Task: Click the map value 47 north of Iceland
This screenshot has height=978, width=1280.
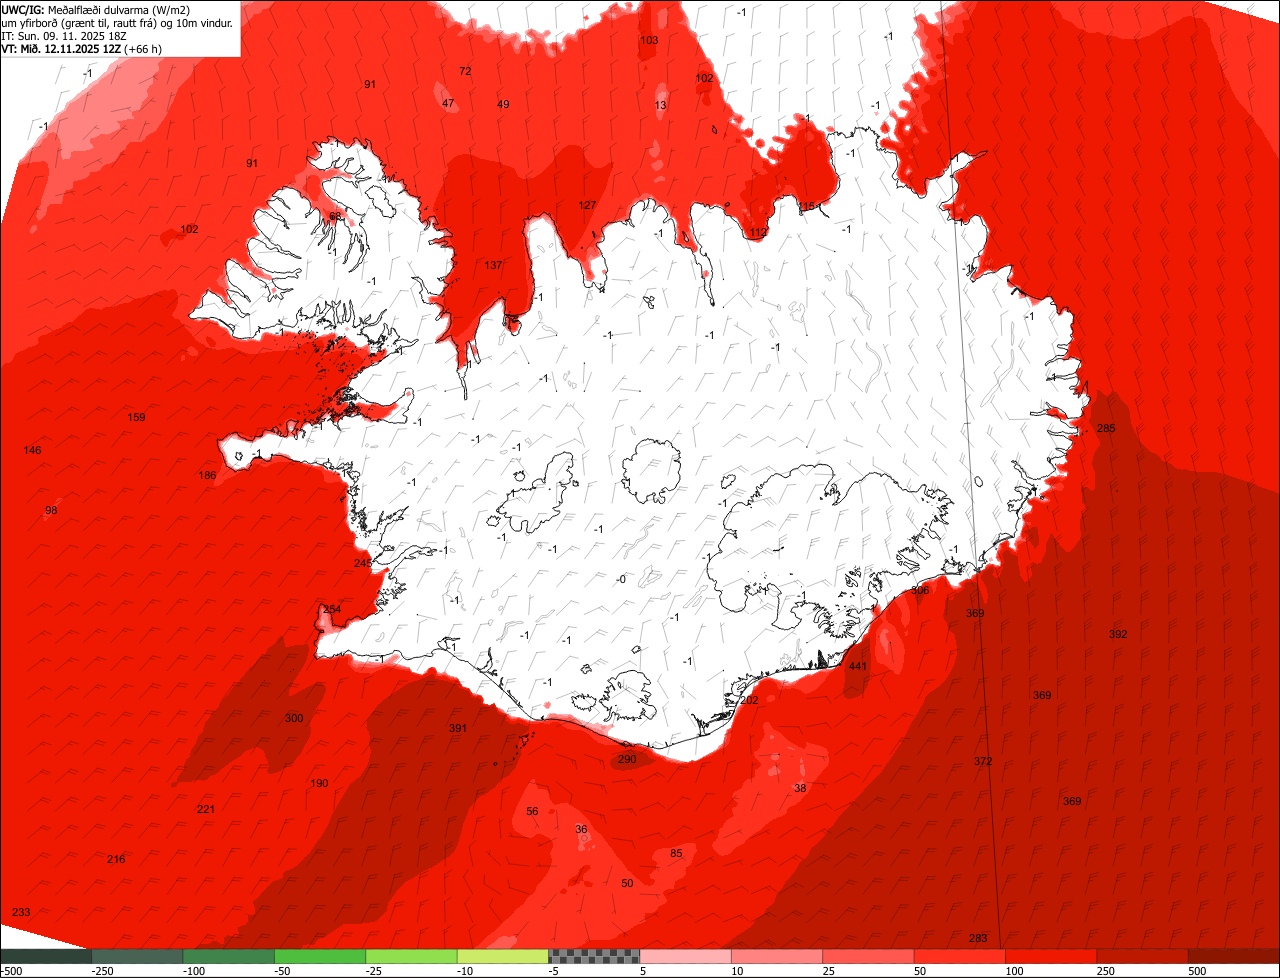Action: click(x=448, y=103)
